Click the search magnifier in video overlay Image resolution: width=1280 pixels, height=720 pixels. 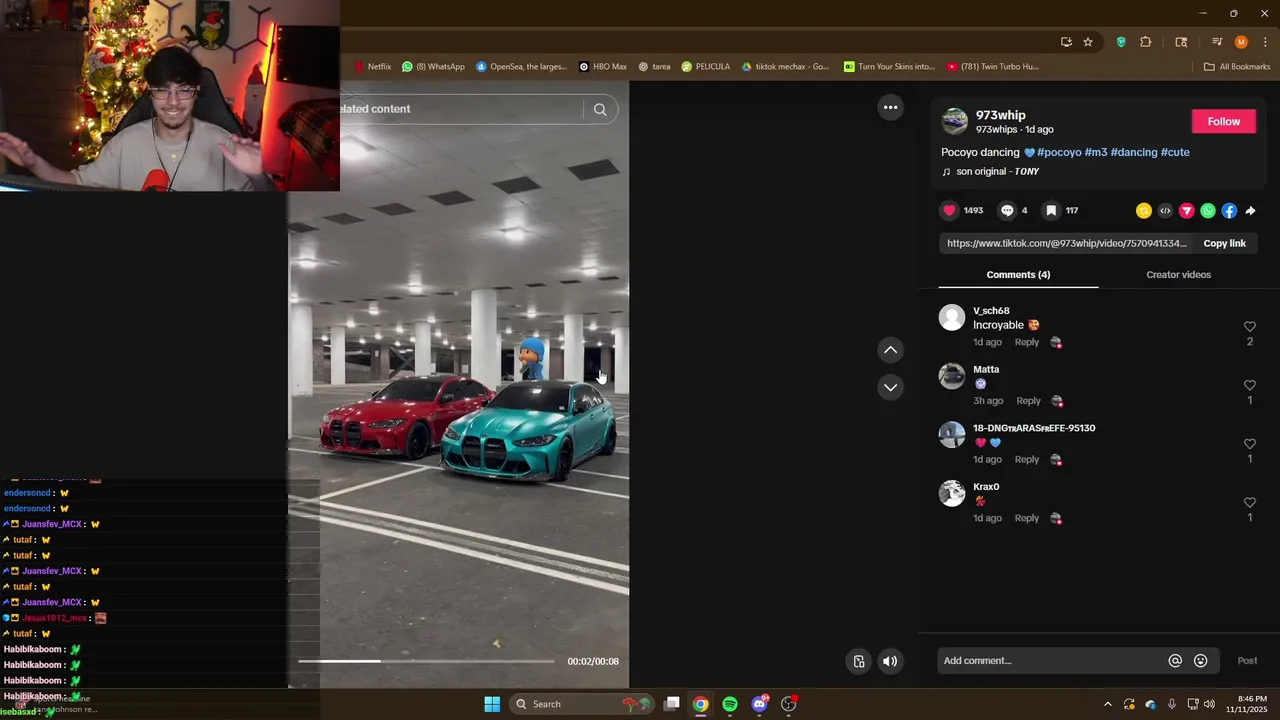[600, 109]
